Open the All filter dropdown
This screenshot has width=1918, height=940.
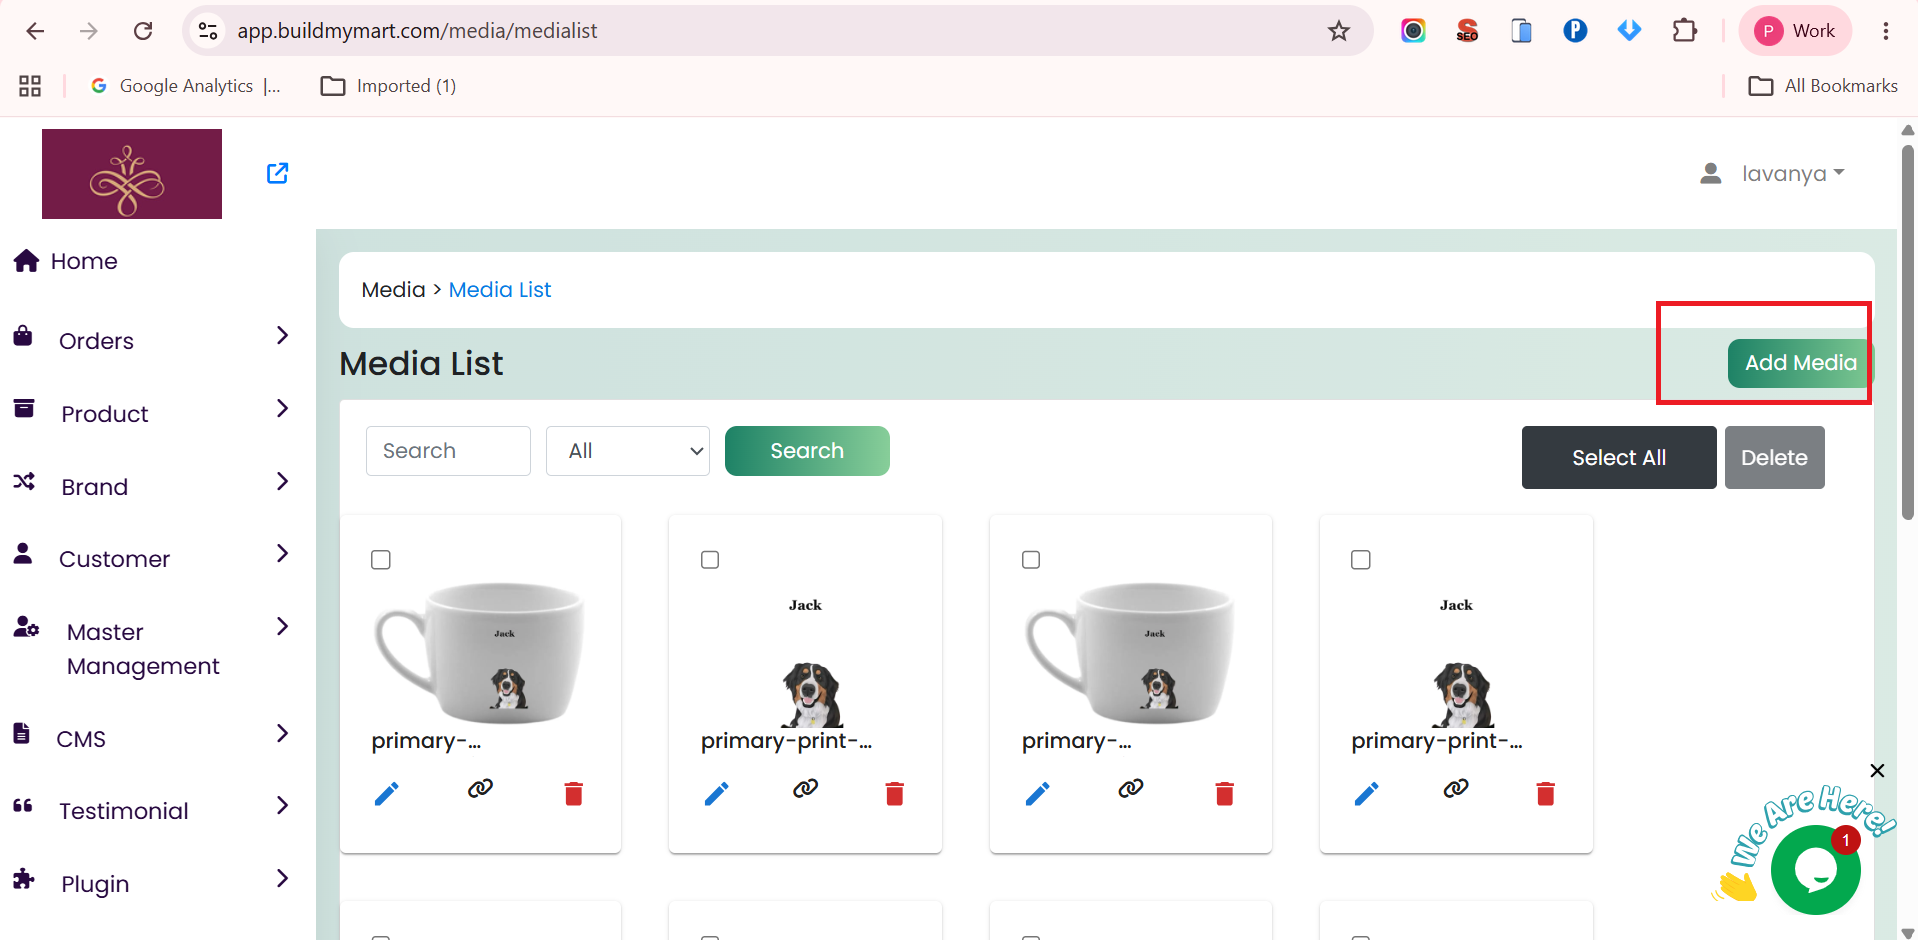tap(628, 451)
